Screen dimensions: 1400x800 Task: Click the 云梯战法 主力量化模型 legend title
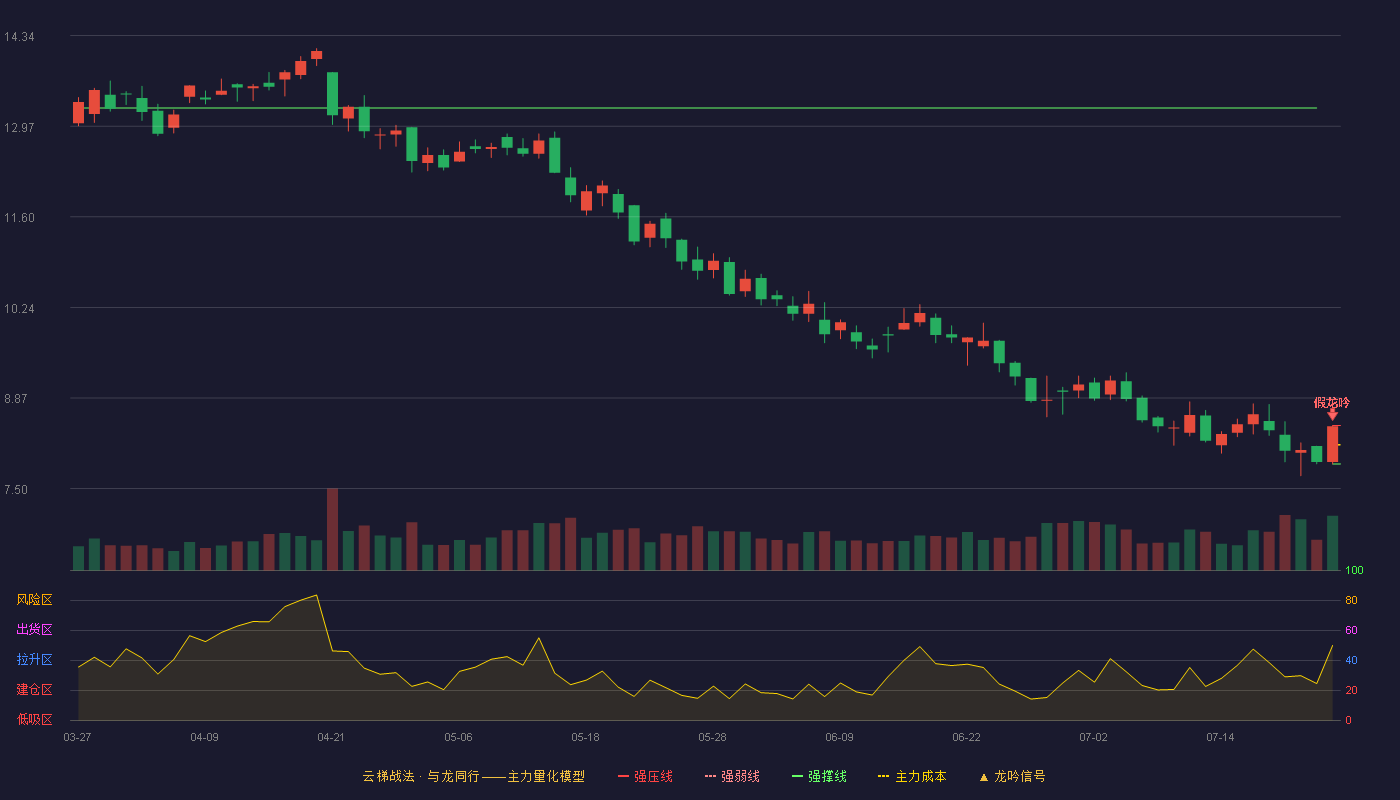(473, 776)
